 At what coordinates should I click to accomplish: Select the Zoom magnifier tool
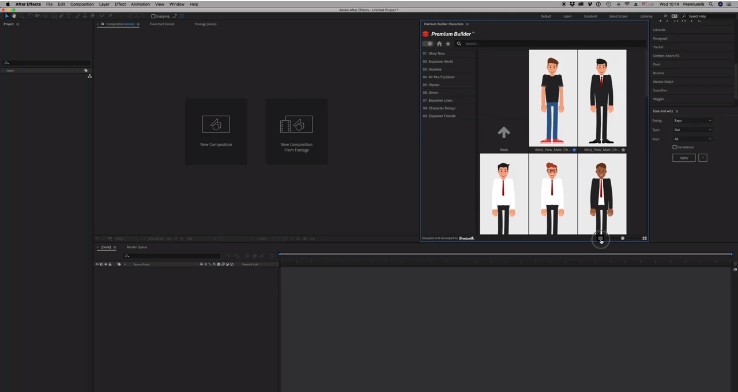click(22, 16)
